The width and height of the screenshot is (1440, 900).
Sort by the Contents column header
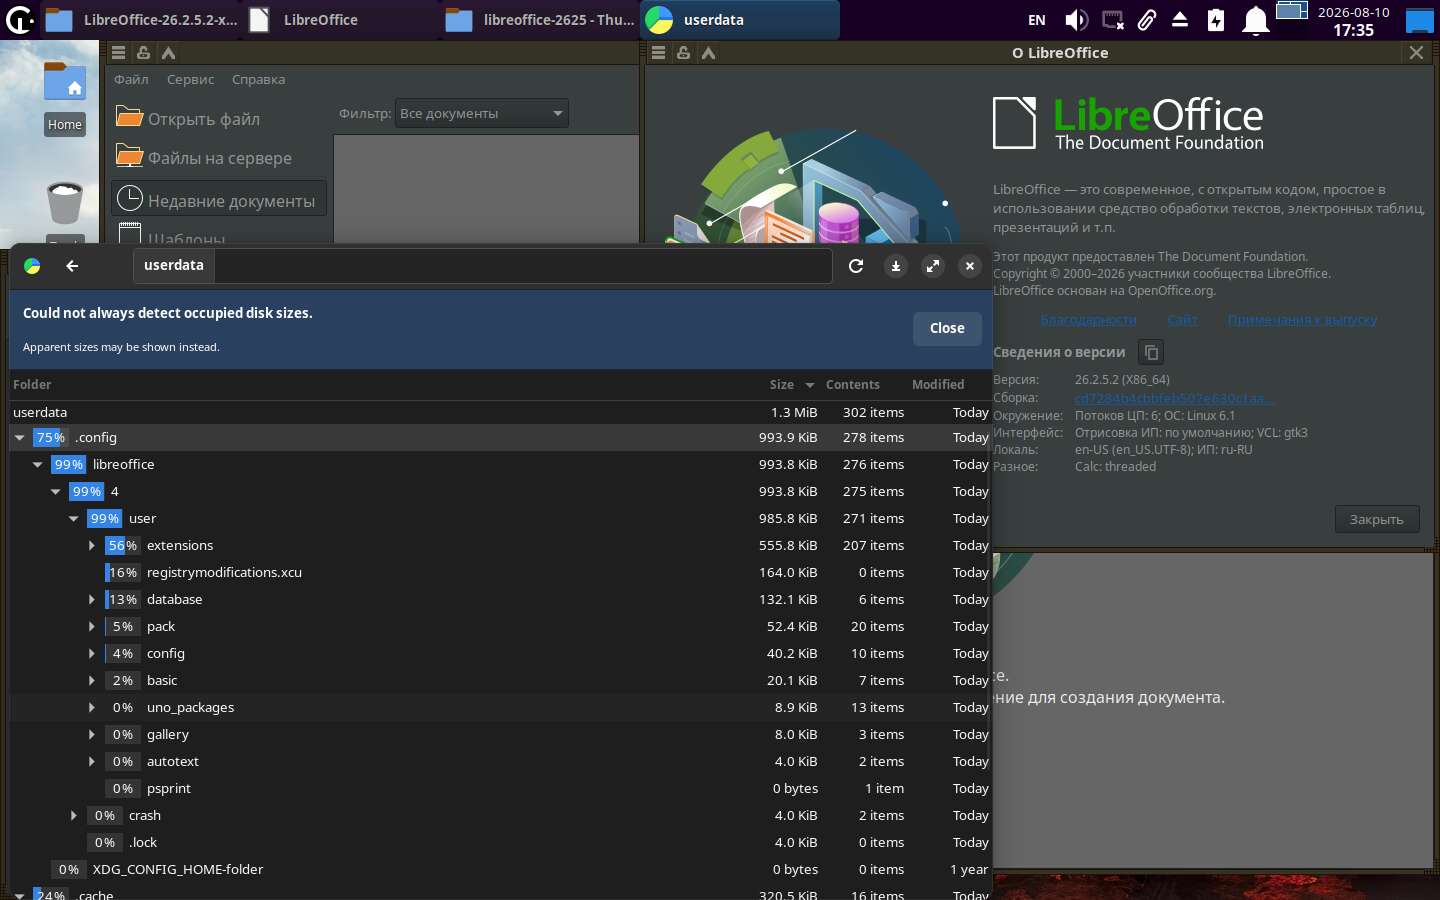853,385
